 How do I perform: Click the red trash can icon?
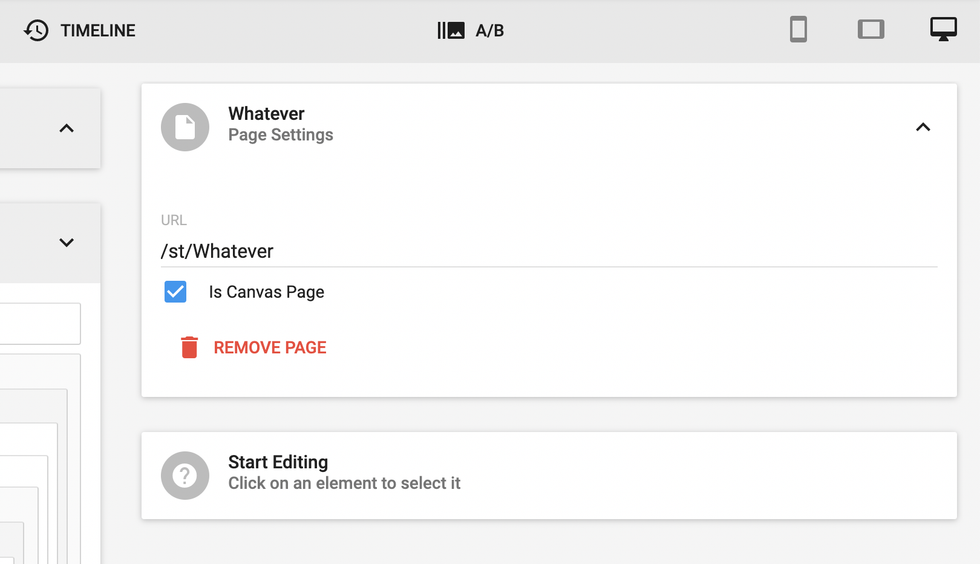coord(189,348)
